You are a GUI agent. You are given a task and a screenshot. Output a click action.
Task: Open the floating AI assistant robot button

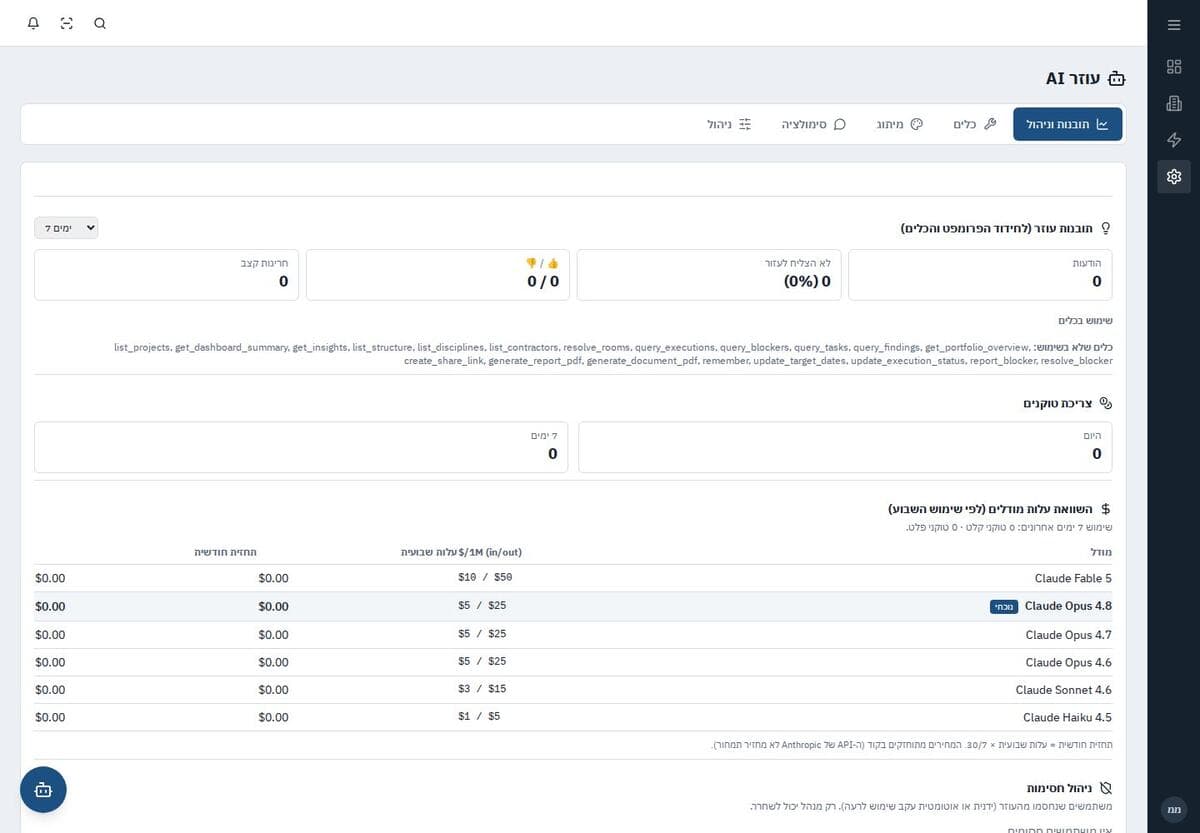click(43, 790)
